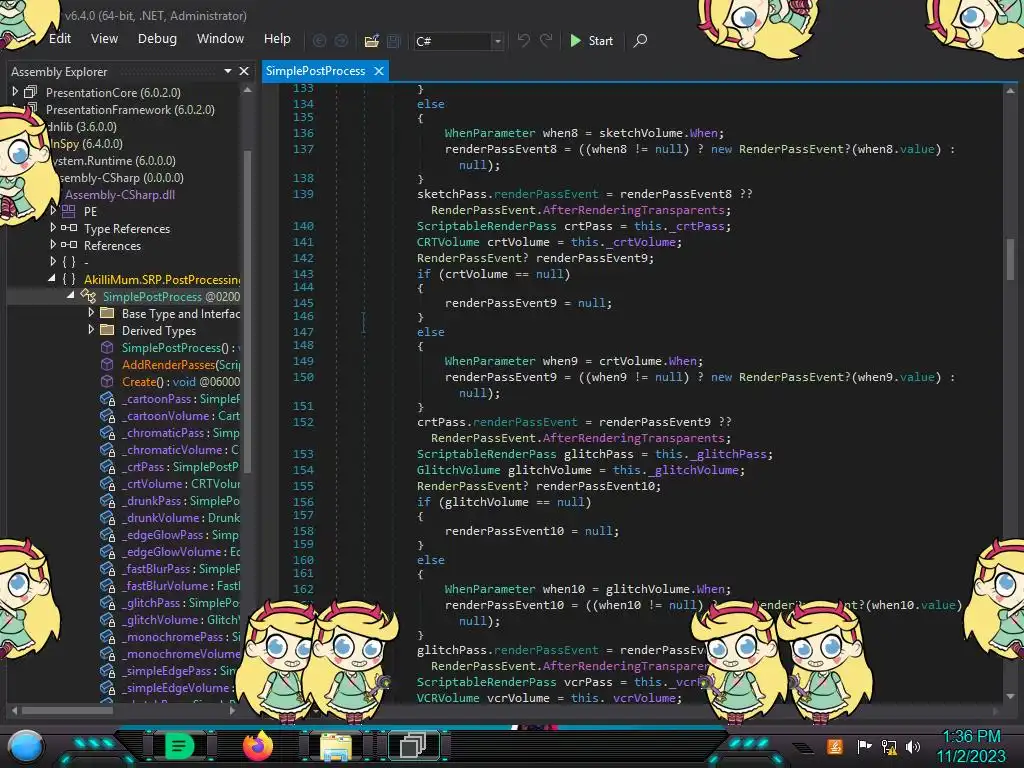Close the Assembly Explorer panel
Viewport: 1024px width, 768px height.
tap(244, 71)
